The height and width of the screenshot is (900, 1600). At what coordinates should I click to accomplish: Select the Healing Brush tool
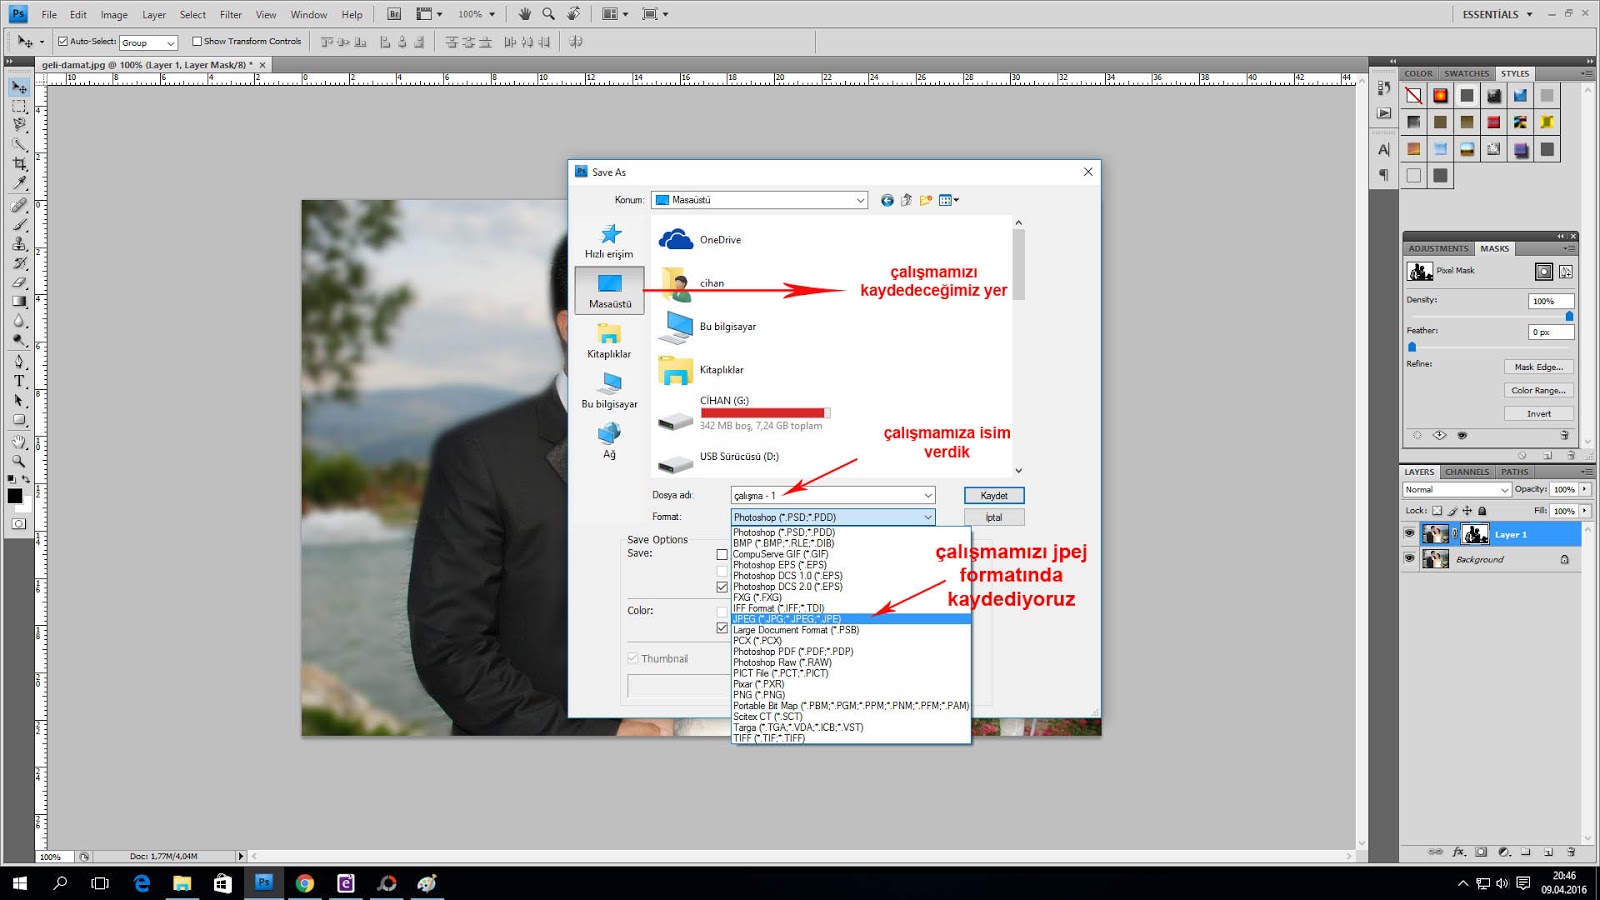click(x=19, y=206)
